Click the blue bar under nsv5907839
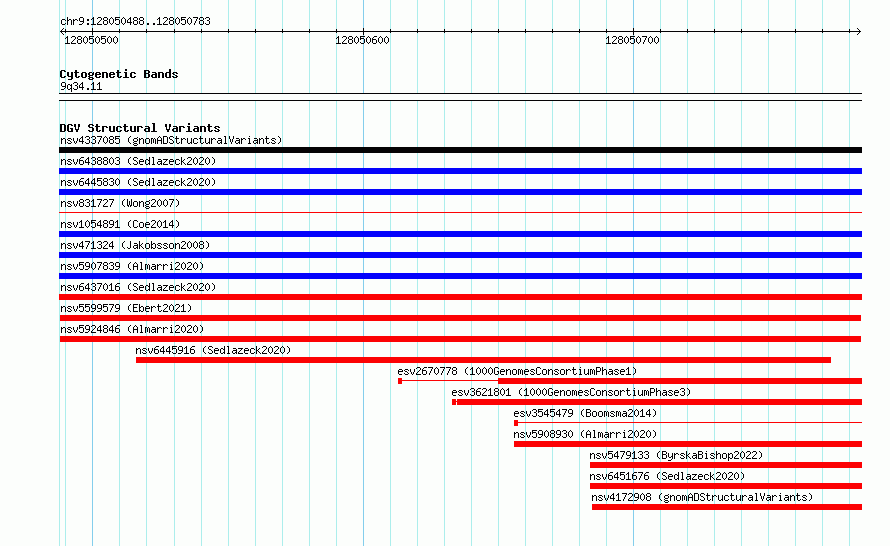The image size is (890, 546). point(460,276)
